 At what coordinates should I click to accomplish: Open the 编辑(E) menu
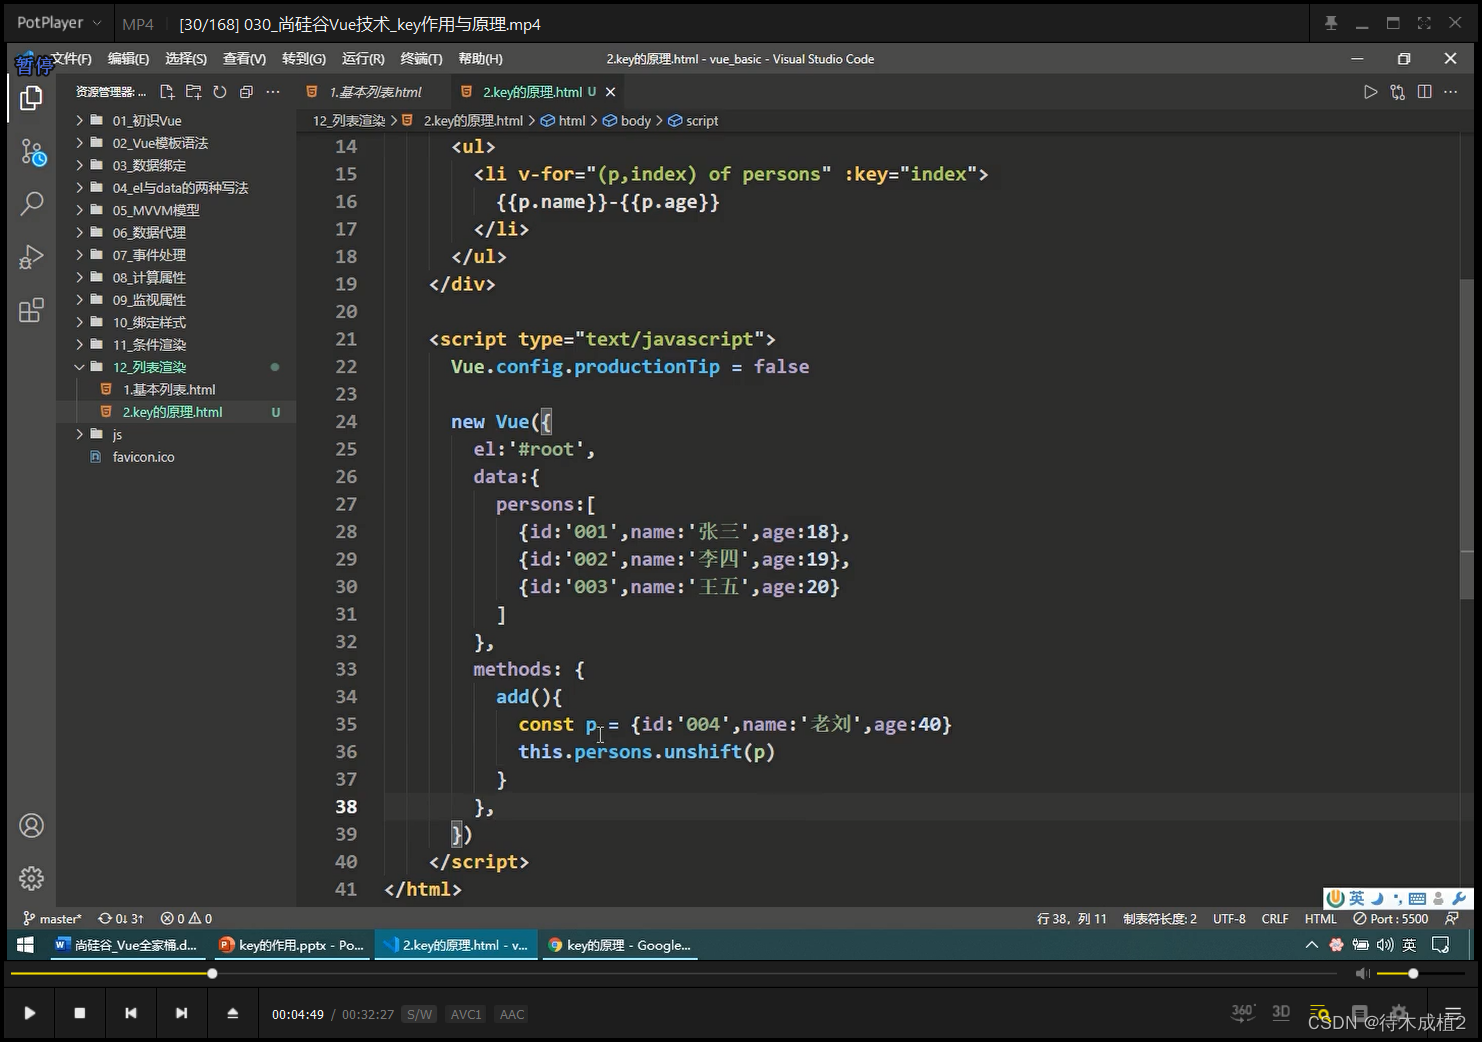128,59
